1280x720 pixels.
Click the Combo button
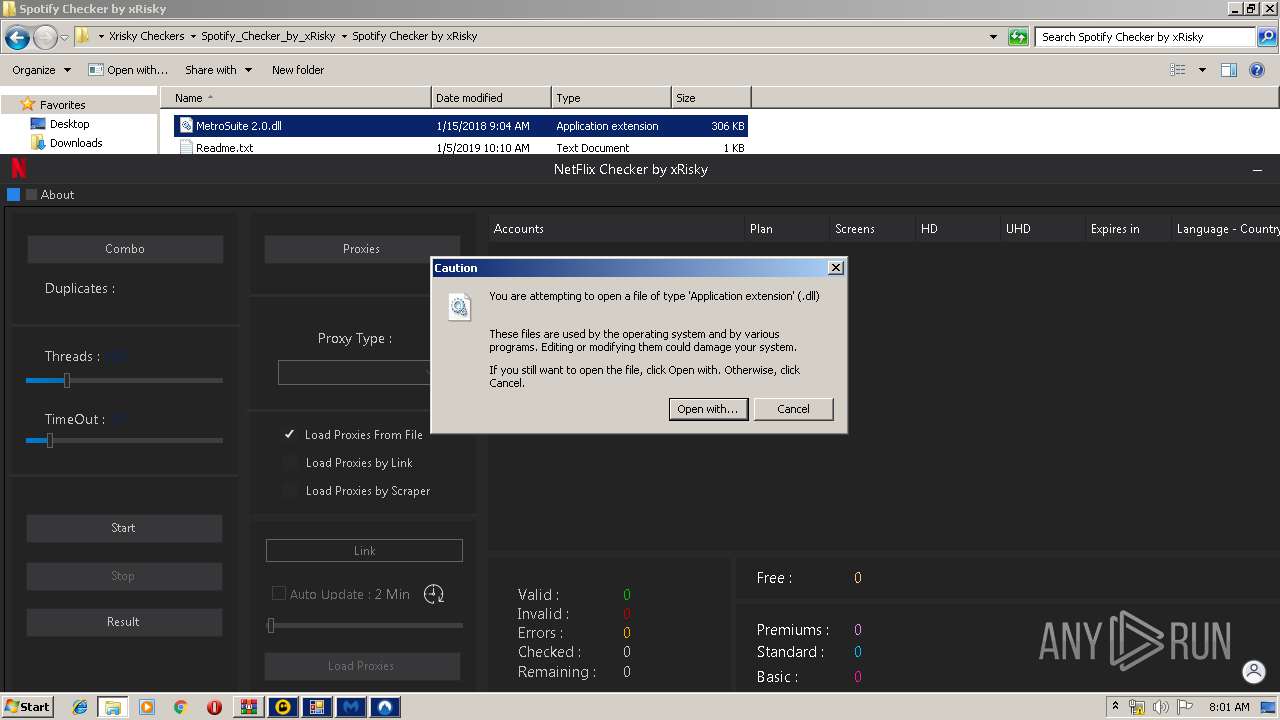click(125, 249)
